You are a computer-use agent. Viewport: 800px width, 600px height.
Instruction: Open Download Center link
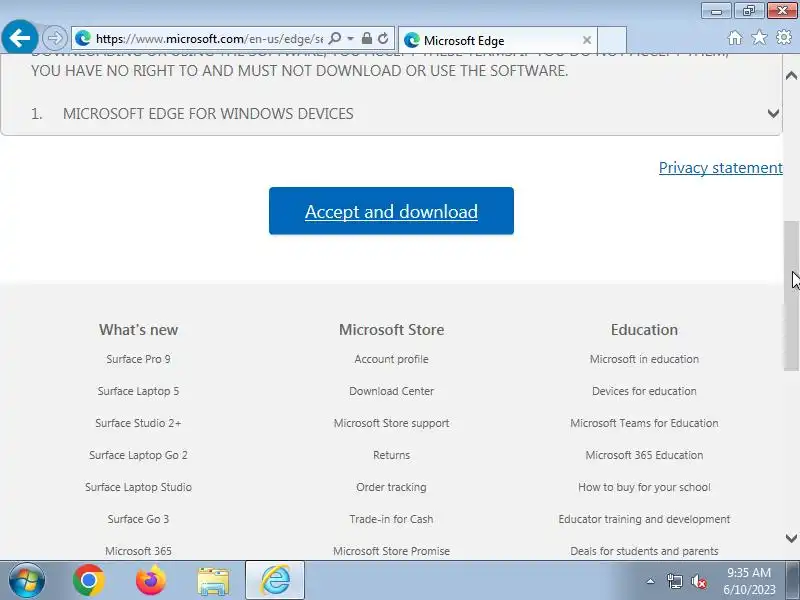391,391
